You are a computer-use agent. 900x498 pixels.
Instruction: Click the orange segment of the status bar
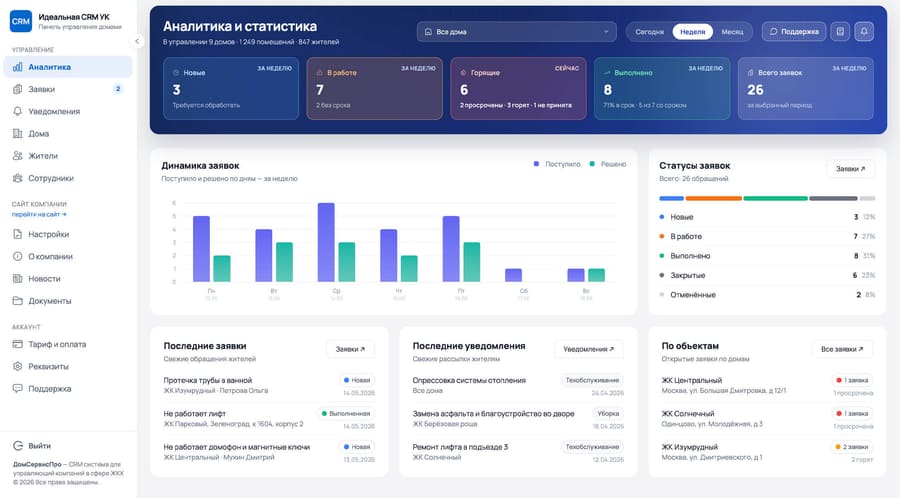(x=713, y=199)
